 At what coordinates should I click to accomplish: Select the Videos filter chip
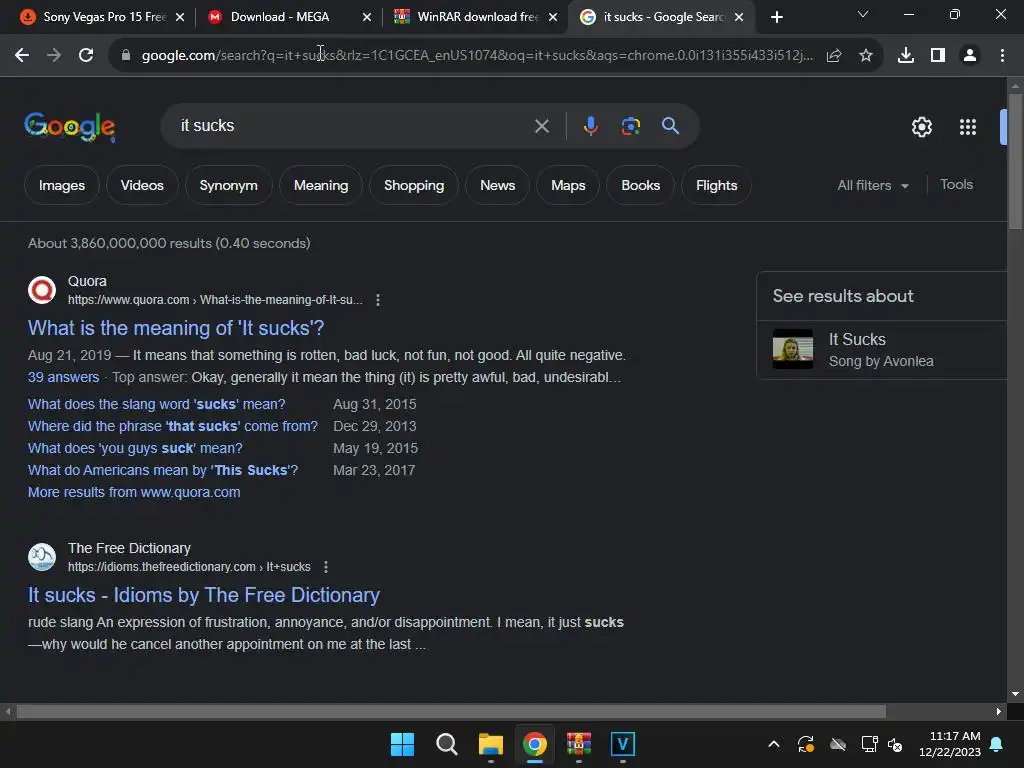[x=142, y=185]
